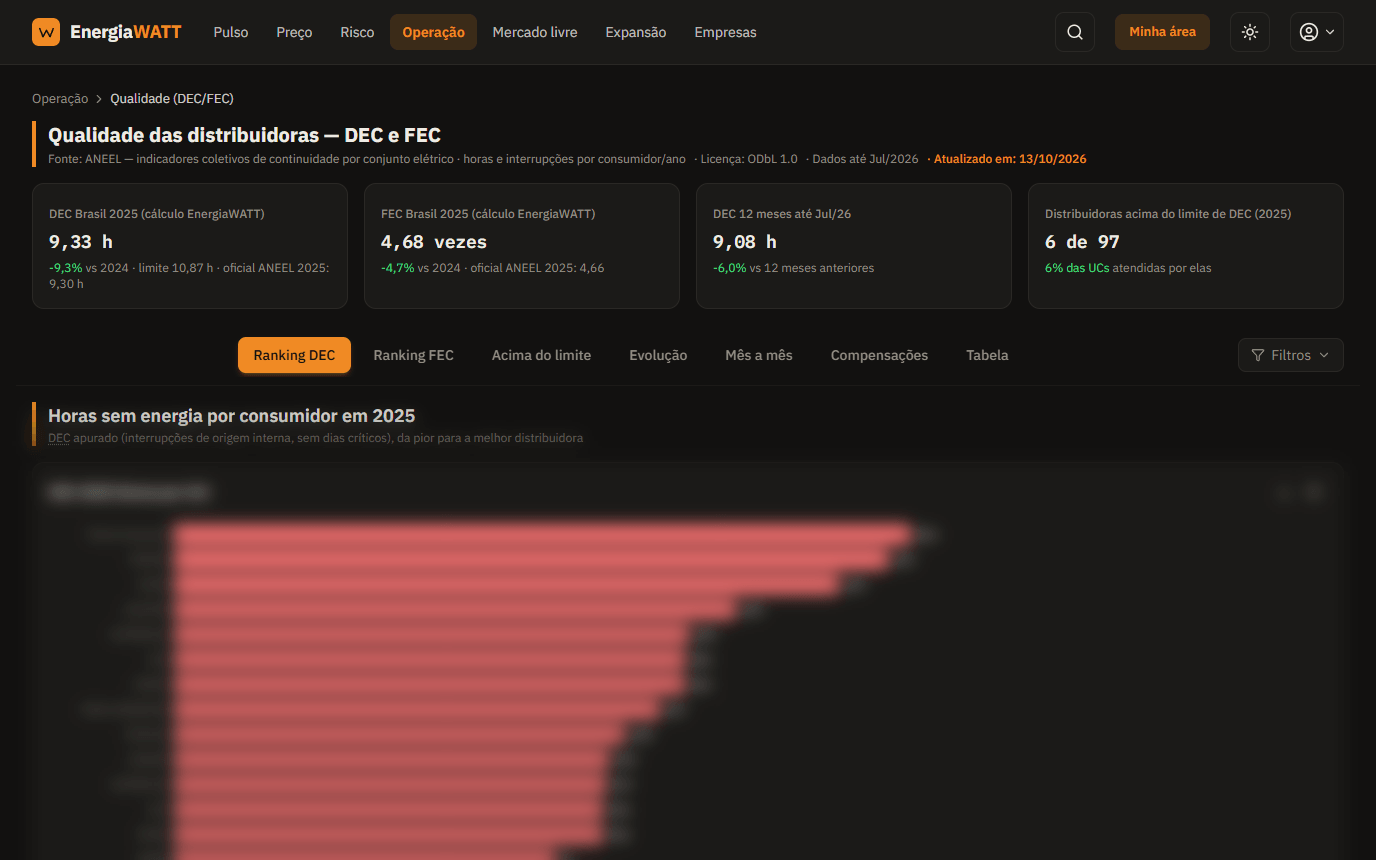This screenshot has width=1376, height=860.
Task: Click the '6 de 97' distribuidoras value
Action: pyautogui.click(x=1082, y=242)
